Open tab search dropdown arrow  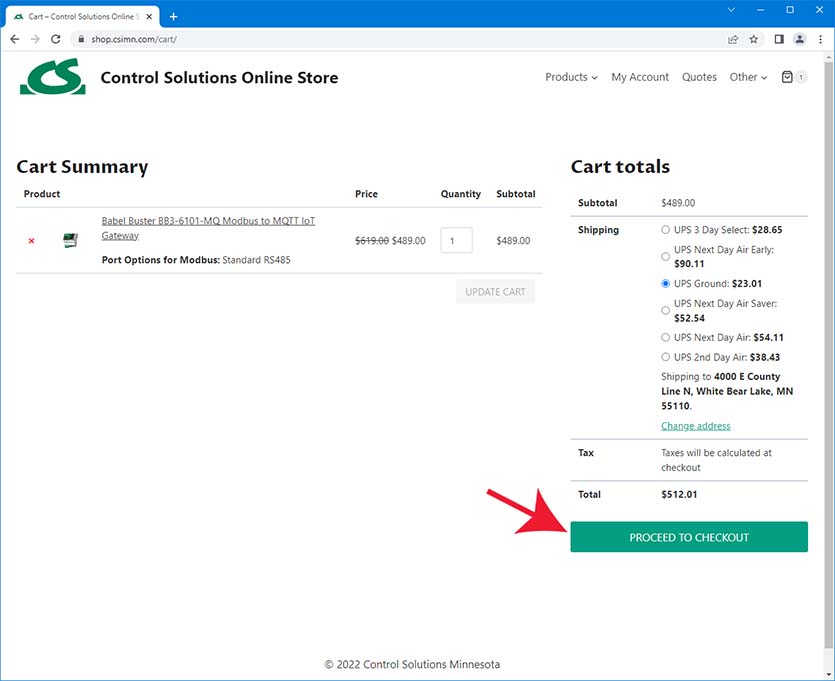(x=731, y=10)
